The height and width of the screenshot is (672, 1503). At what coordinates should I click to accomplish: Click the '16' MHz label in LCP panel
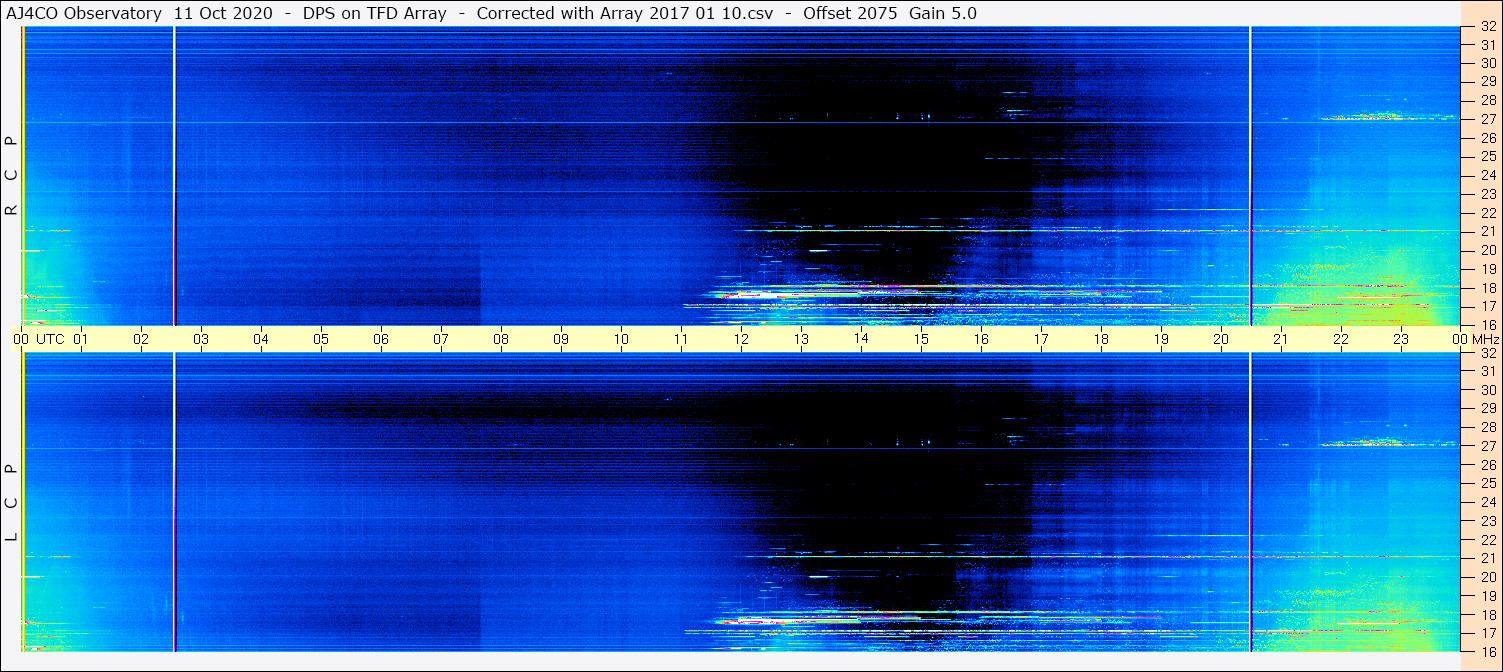[1487, 651]
